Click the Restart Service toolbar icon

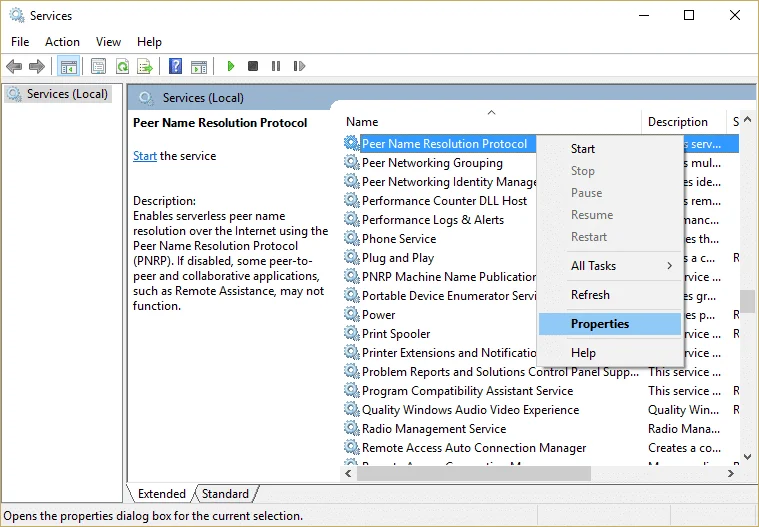pyautogui.click(x=299, y=66)
